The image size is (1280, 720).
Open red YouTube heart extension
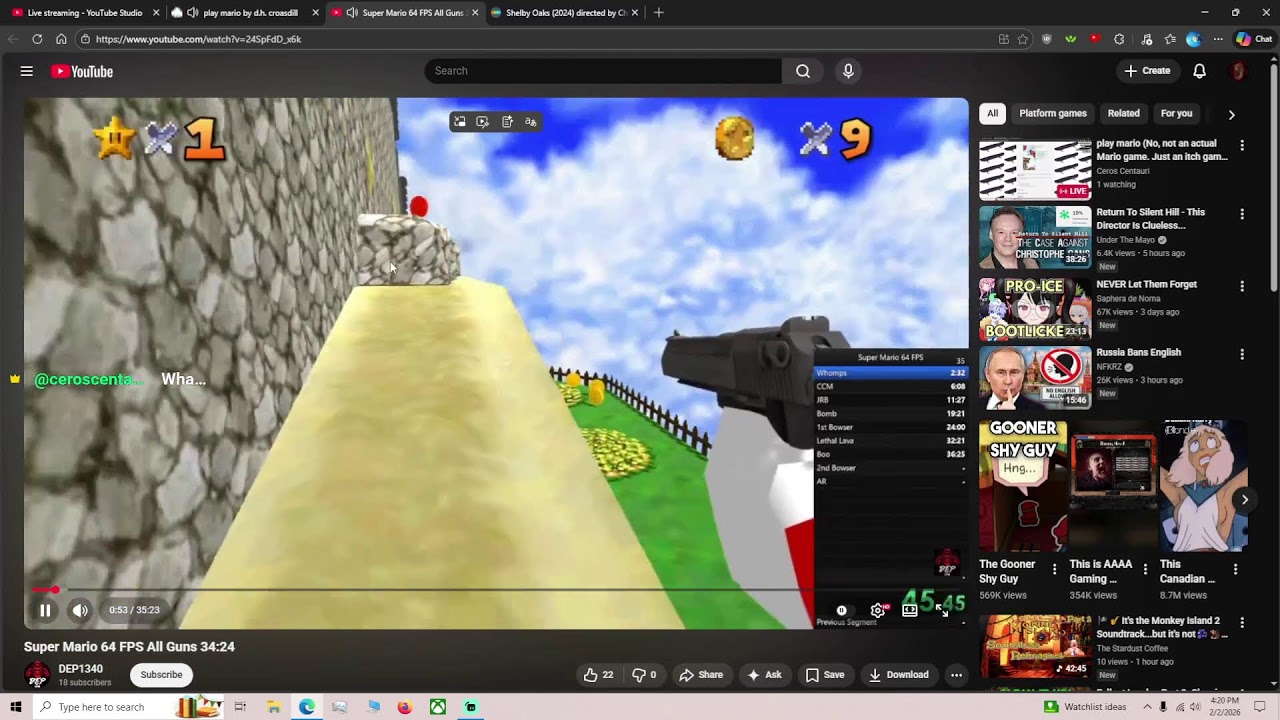tap(1095, 39)
